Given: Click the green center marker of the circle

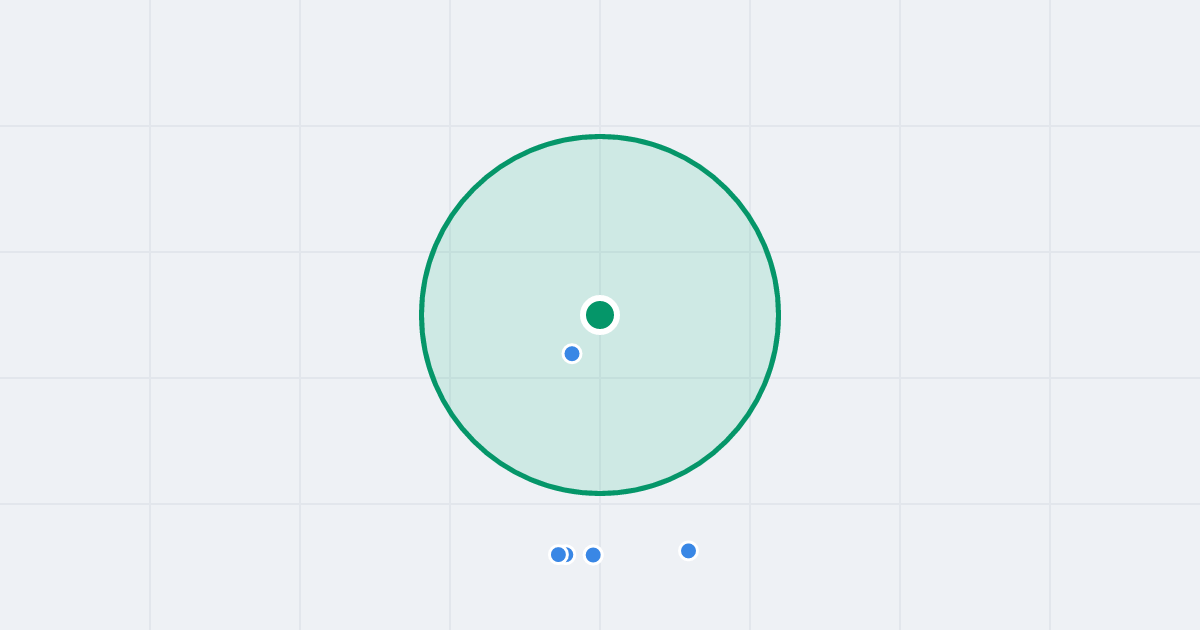Looking at the screenshot, I should click(600, 315).
